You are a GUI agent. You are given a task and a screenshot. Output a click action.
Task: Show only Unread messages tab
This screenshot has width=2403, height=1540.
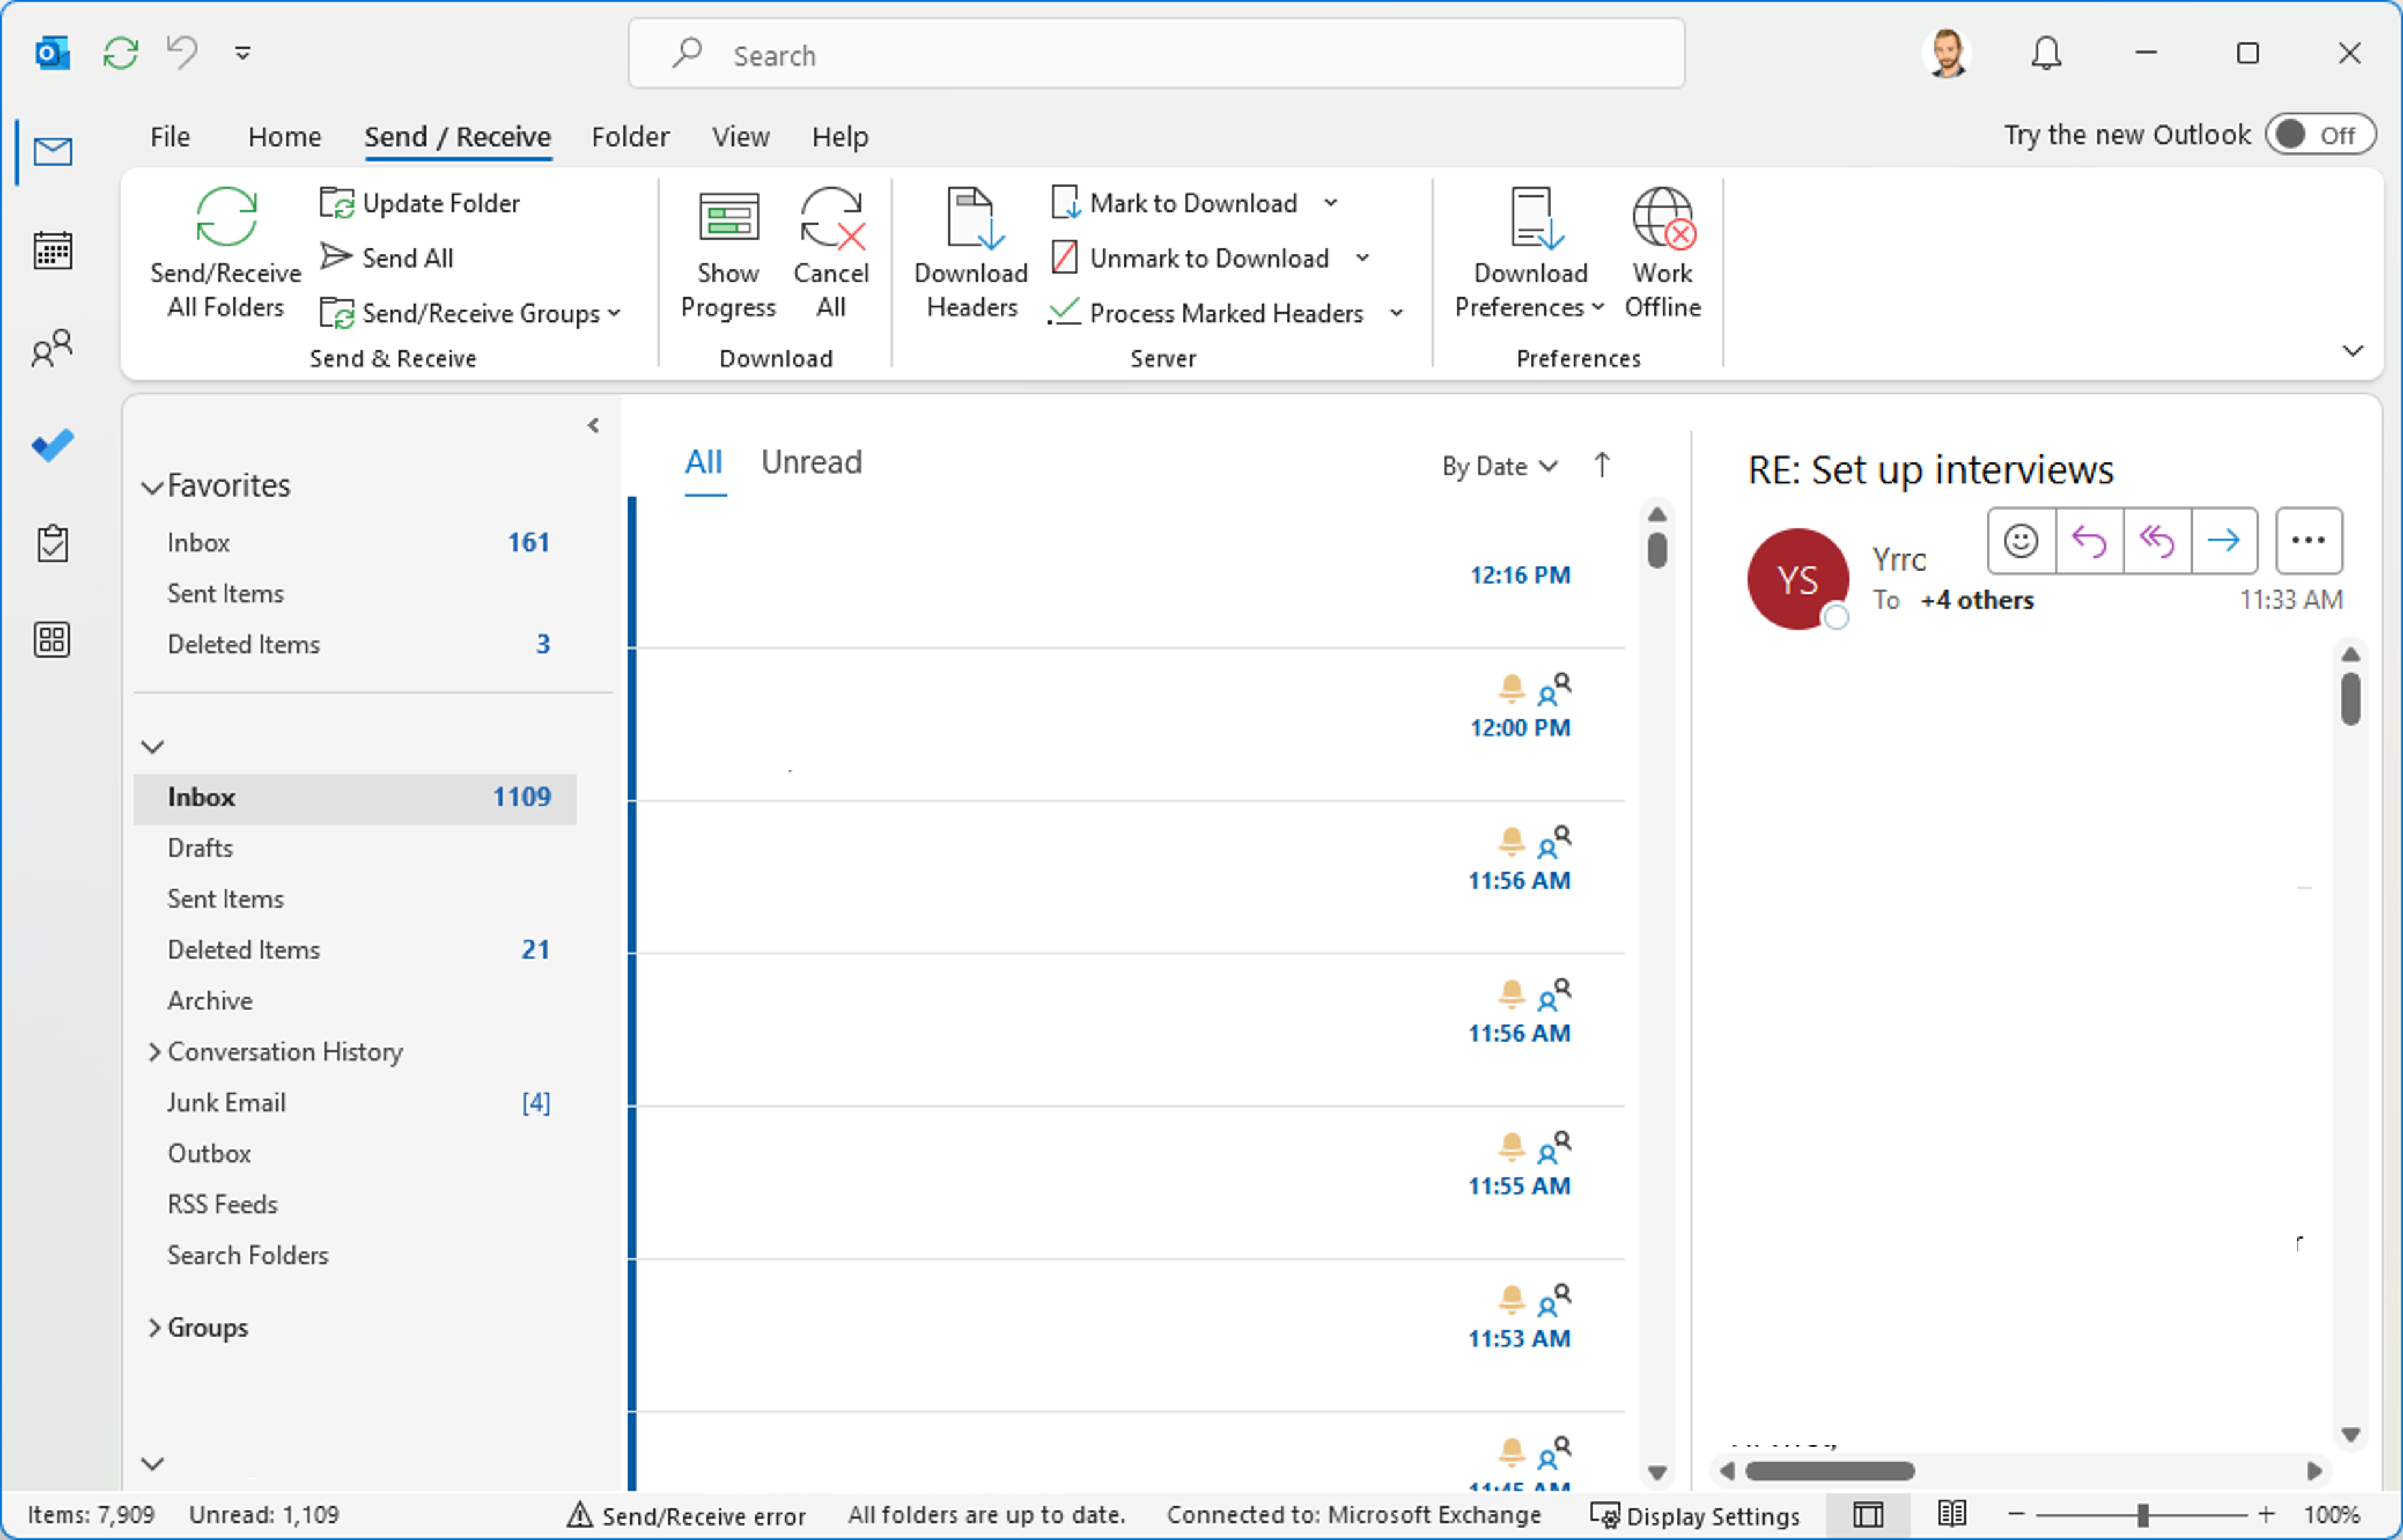[x=811, y=462]
